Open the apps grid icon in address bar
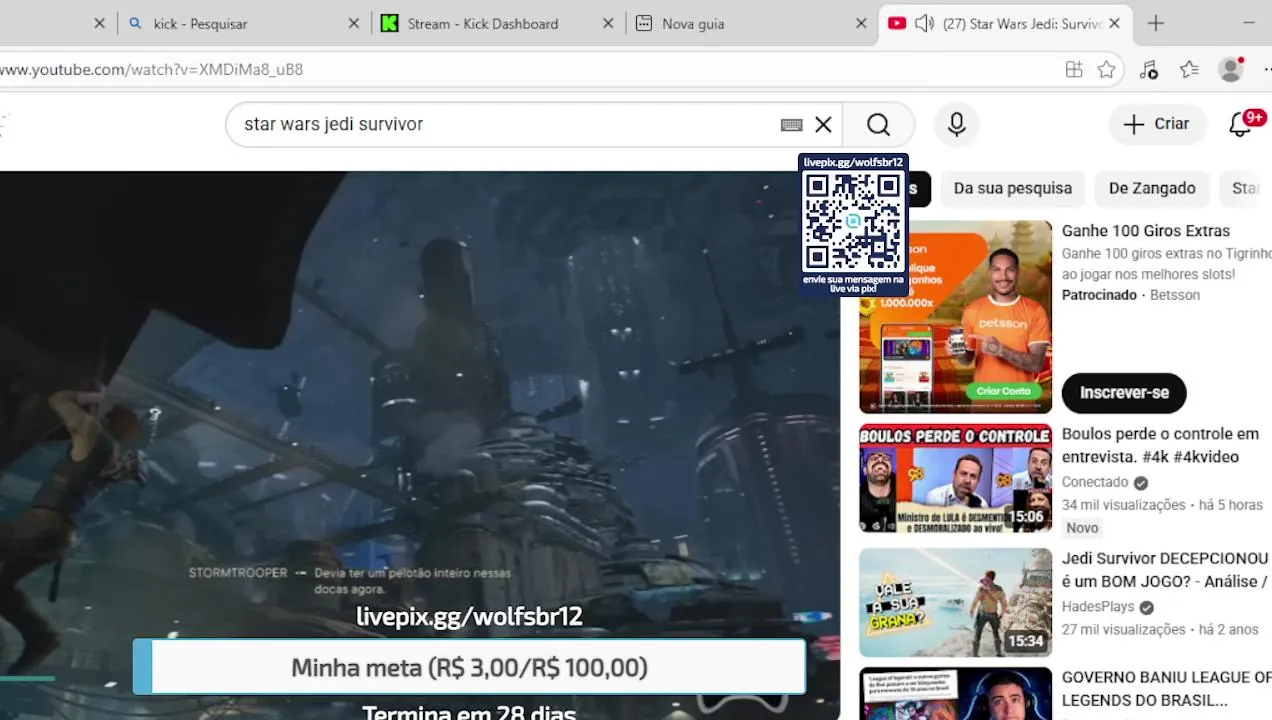Image resolution: width=1272 pixels, height=720 pixels. click(1074, 69)
